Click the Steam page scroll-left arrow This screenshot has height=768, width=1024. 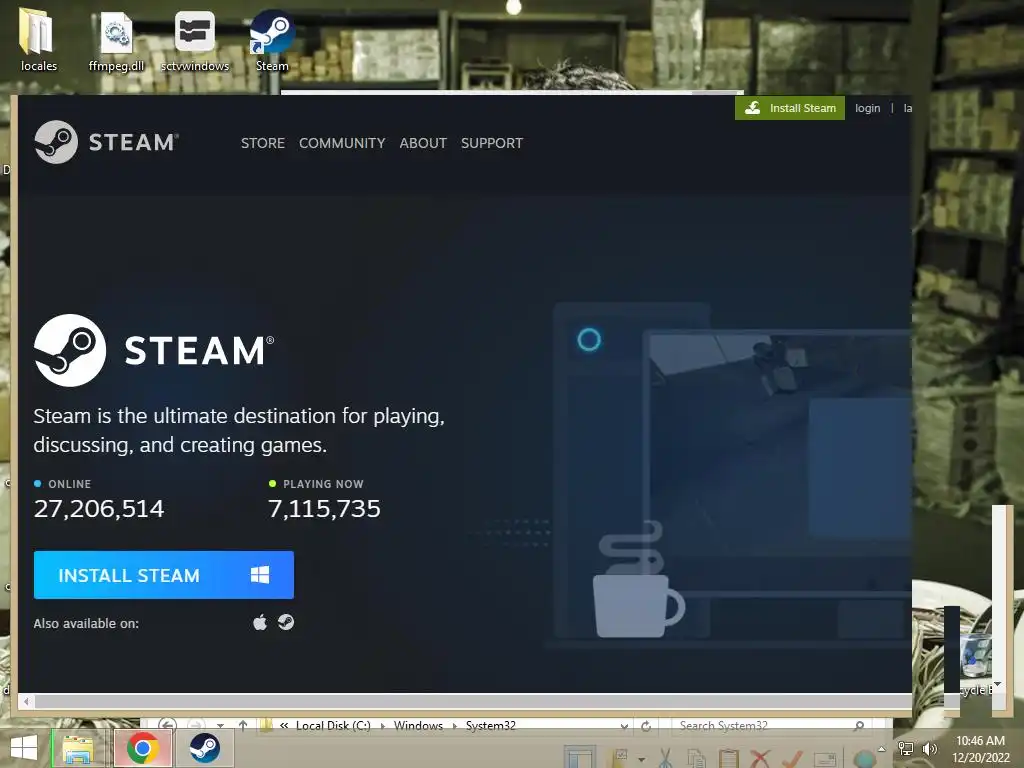click(x=26, y=701)
